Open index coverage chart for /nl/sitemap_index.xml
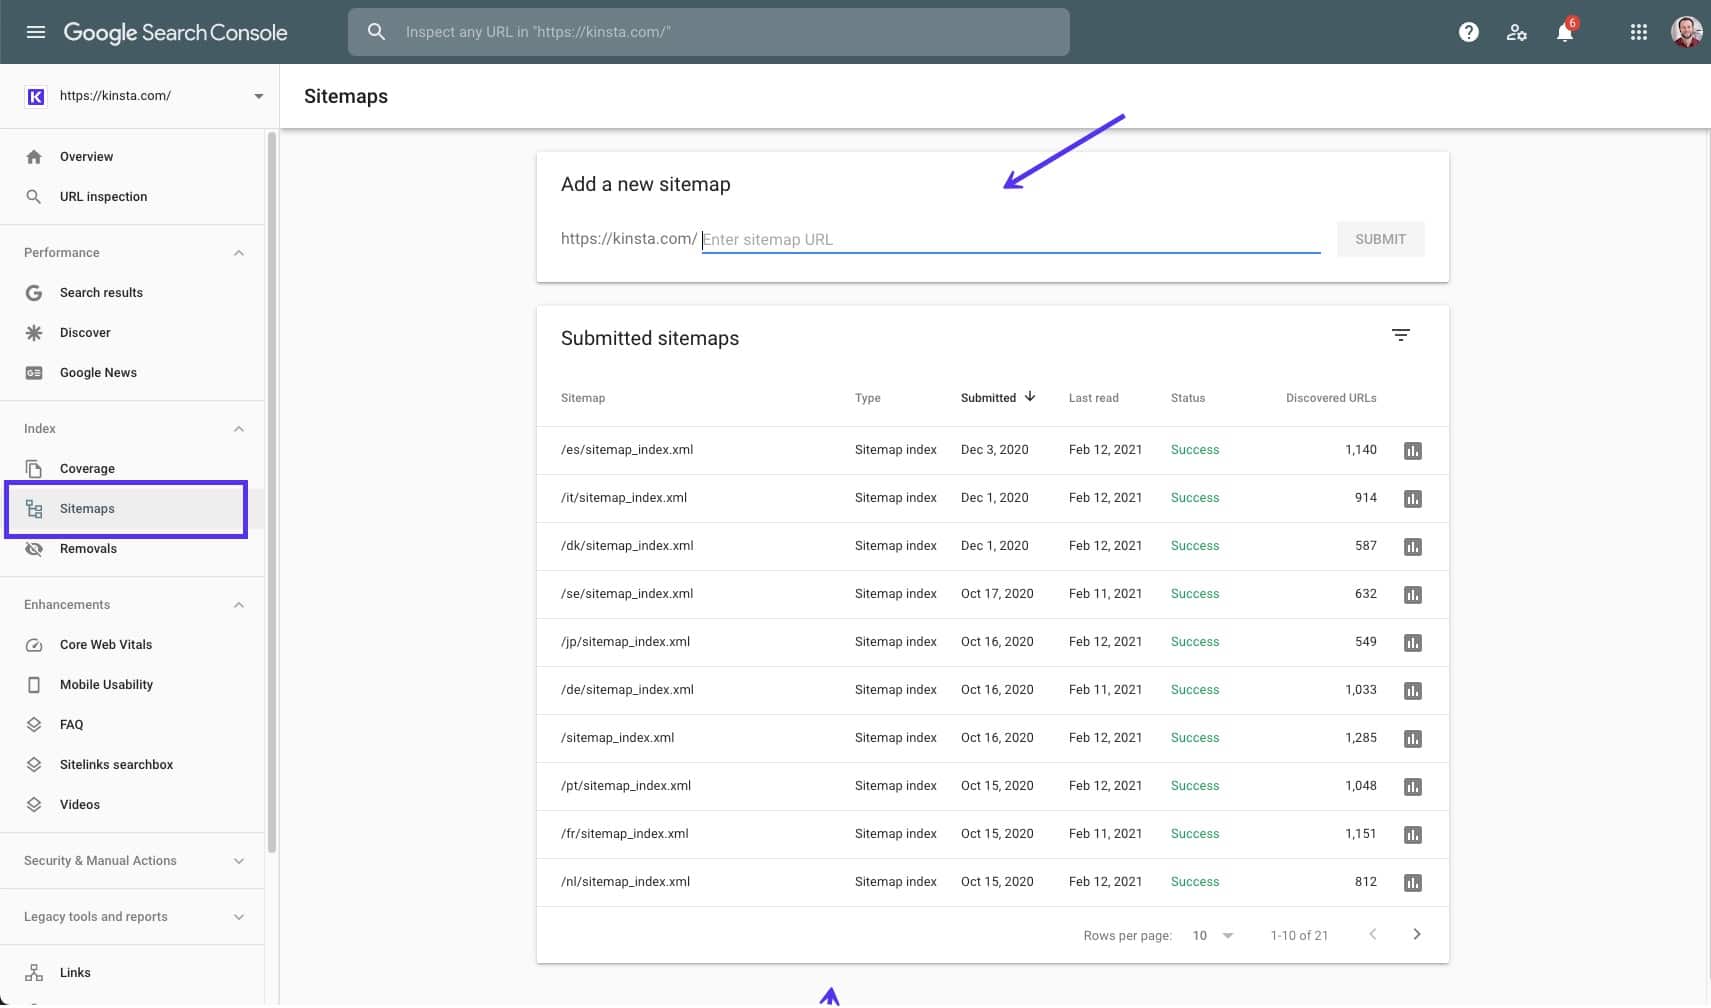 point(1412,883)
